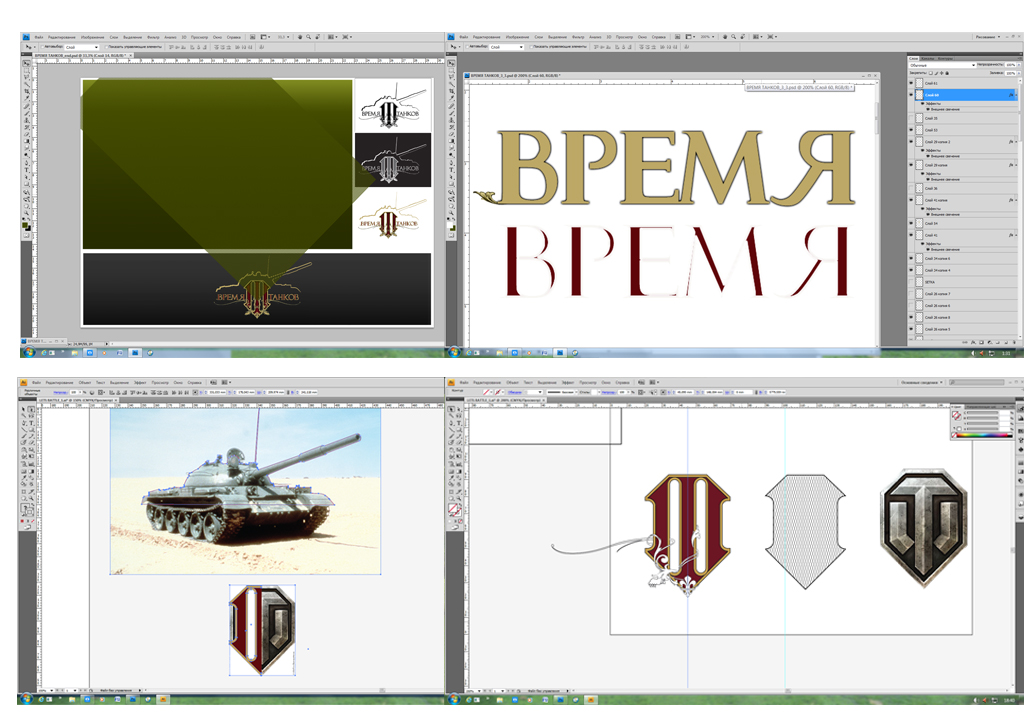Click Windows Start button in top-left screenshot taskbar

(x=29, y=352)
